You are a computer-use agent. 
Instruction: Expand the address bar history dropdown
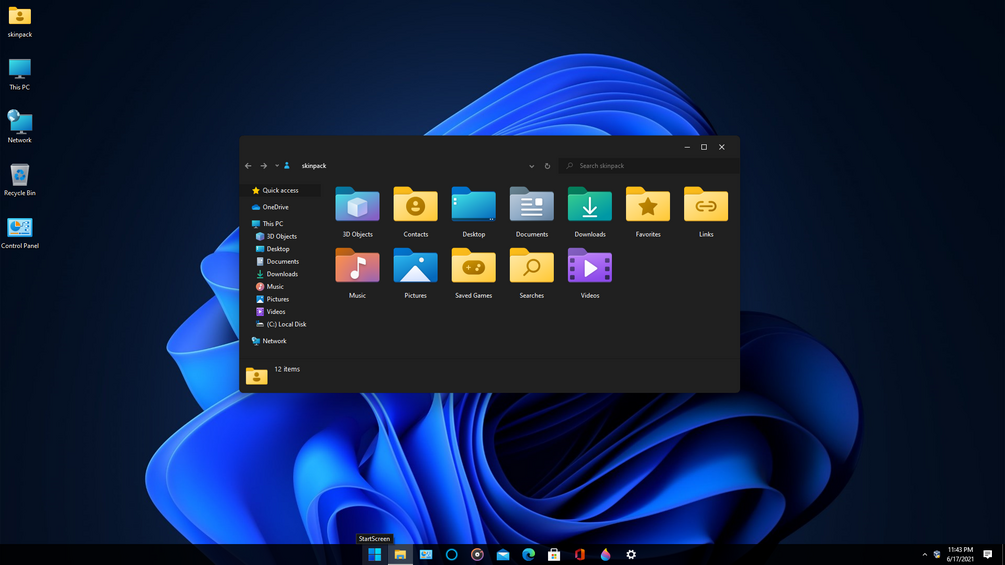click(531, 166)
